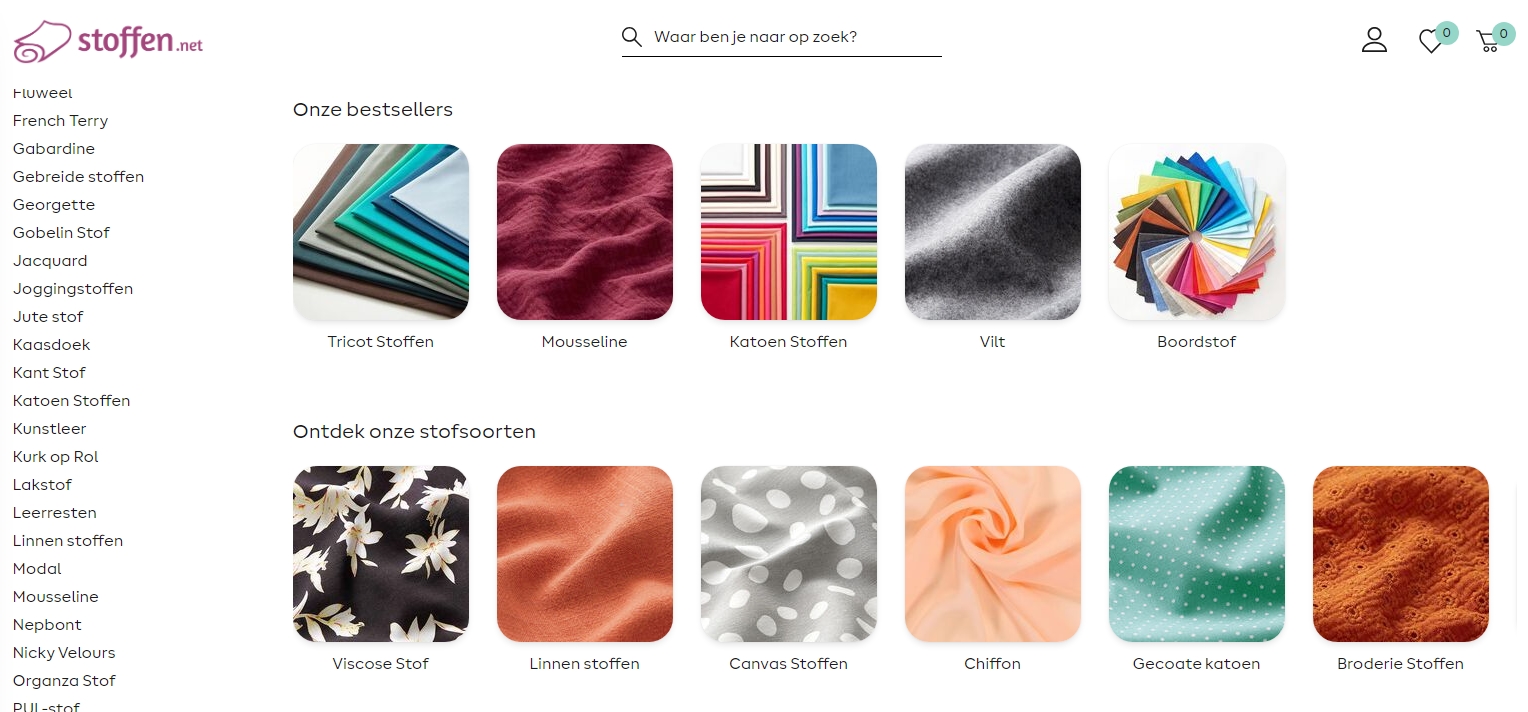Screen dimensions: 1528x712
Task: Open Nicky Velours sidebar category
Action: (64, 653)
